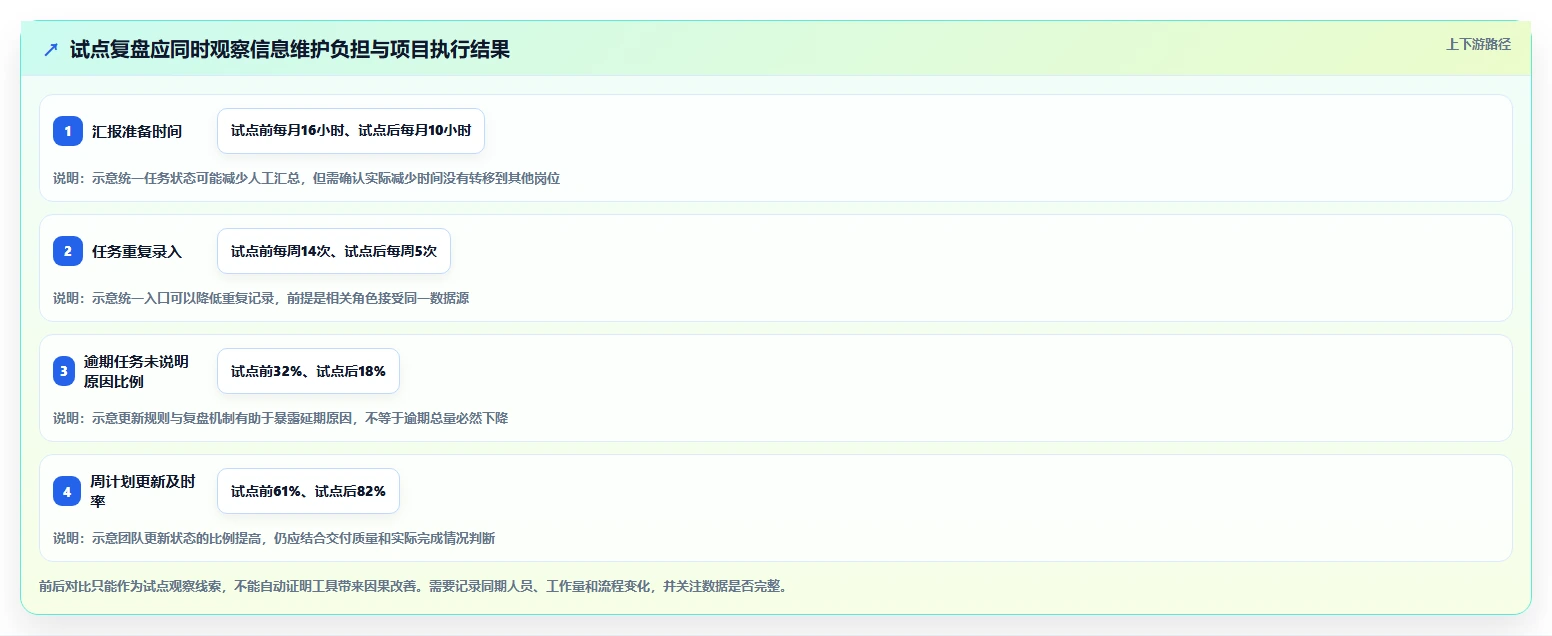Click the heading 试点复盘应同时观察信息维护负担与项目执行结果
Viewport: 1552px width, 636px height.
290,49
